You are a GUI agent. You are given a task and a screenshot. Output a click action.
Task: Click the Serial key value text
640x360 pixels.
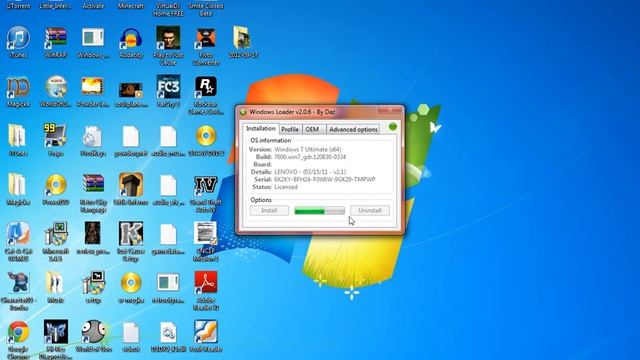(x=325, y=179)
